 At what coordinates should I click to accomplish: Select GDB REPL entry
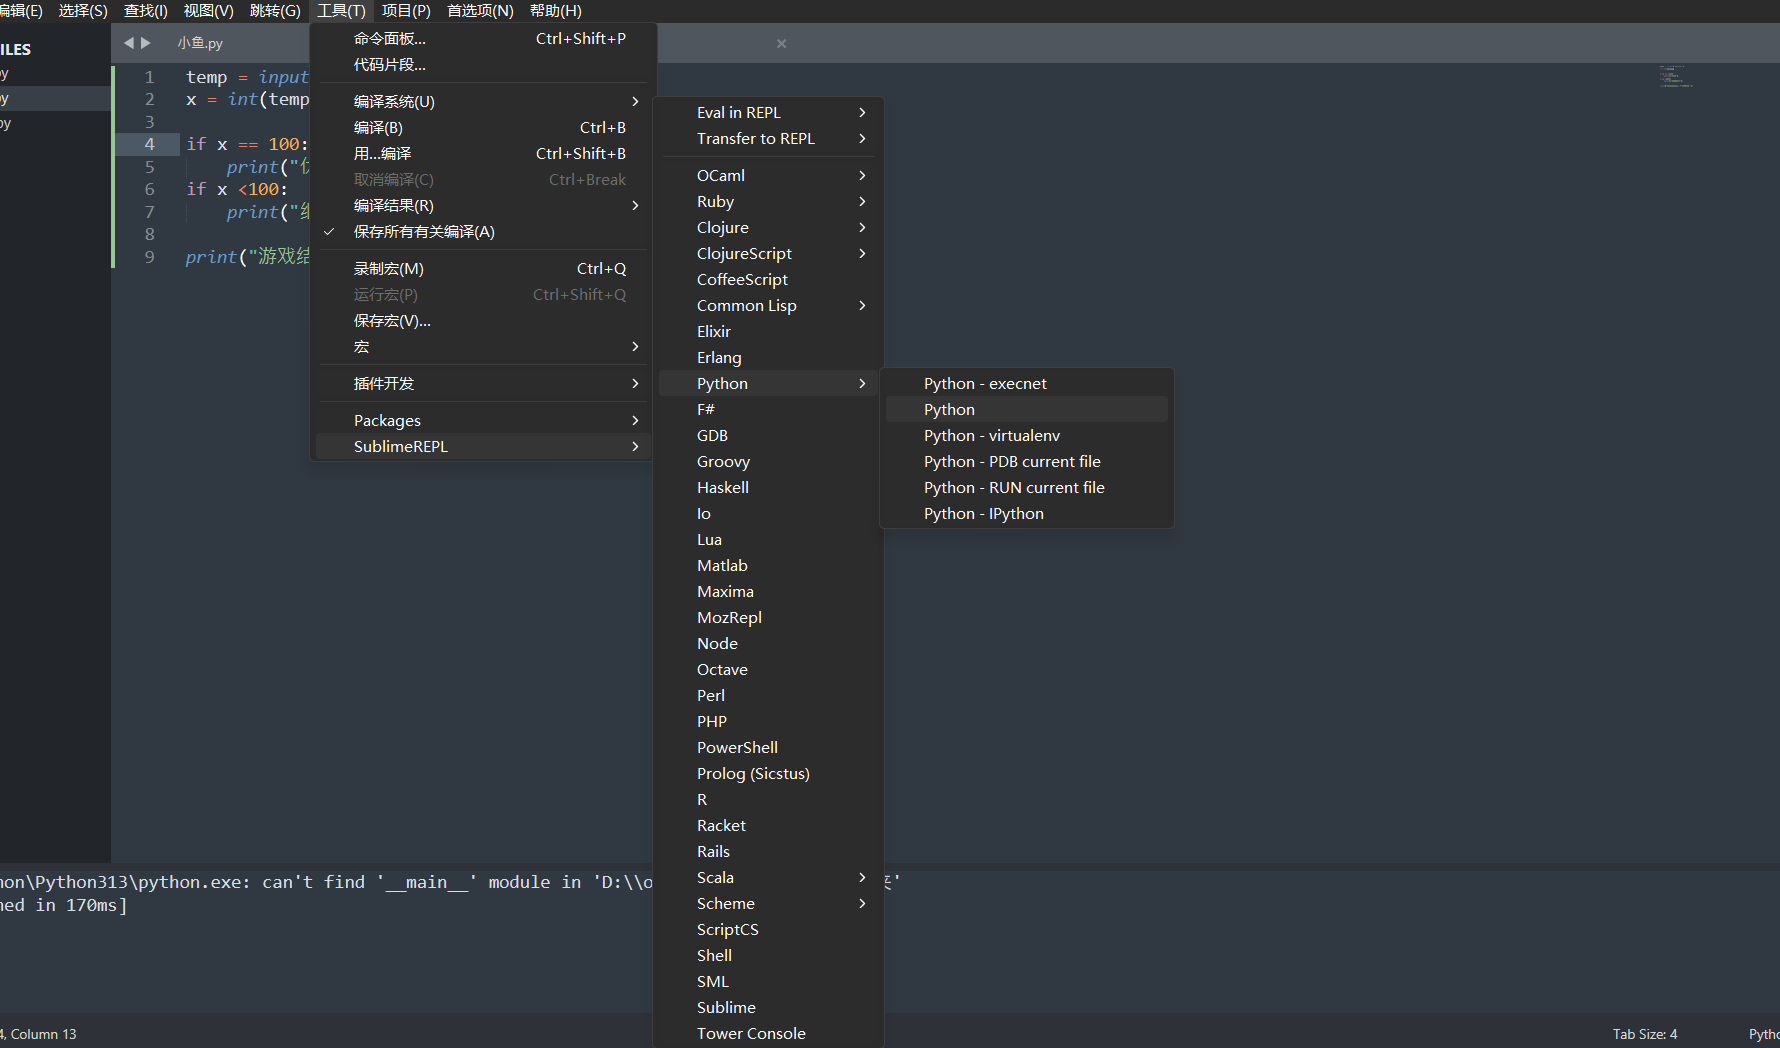click(x=768, y=436)
